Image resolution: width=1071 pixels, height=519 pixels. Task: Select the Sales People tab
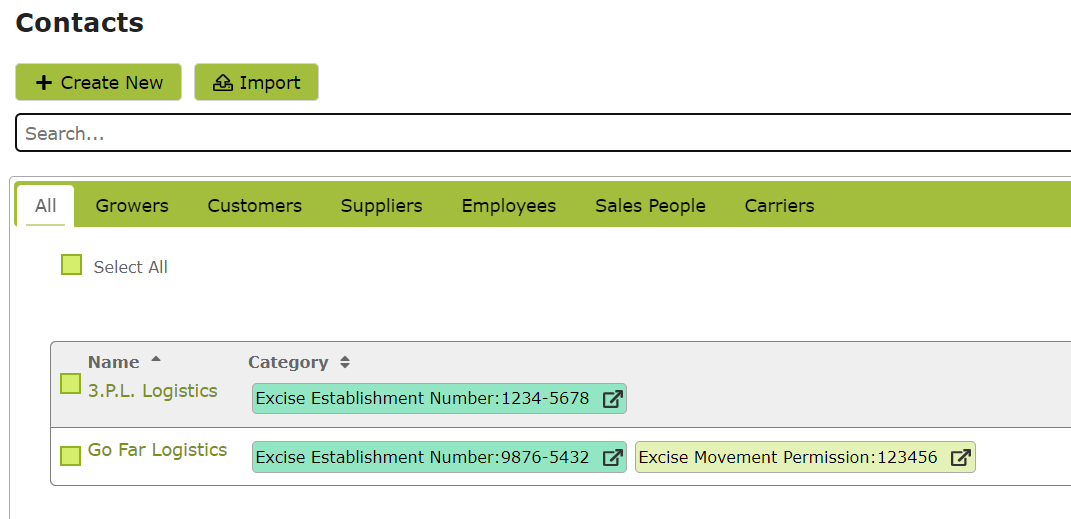[x=650, y=206]
